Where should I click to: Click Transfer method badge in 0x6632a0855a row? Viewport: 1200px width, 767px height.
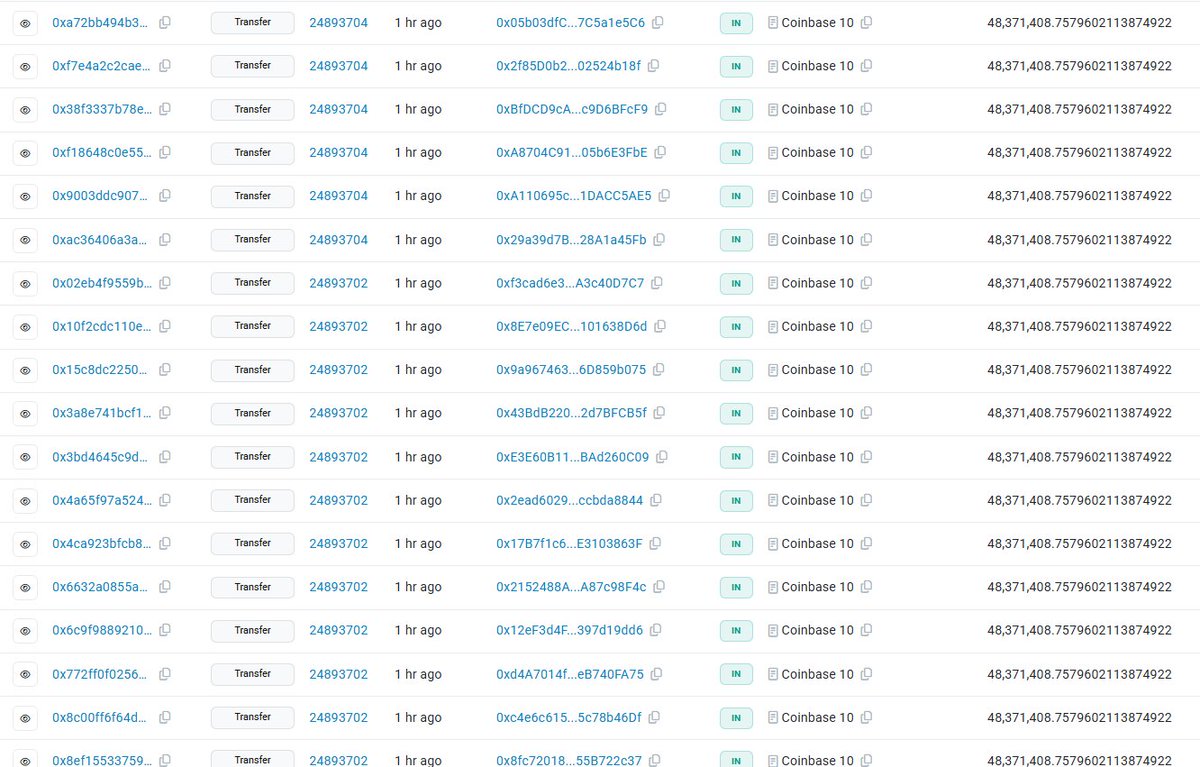click(x=252, y=587)
